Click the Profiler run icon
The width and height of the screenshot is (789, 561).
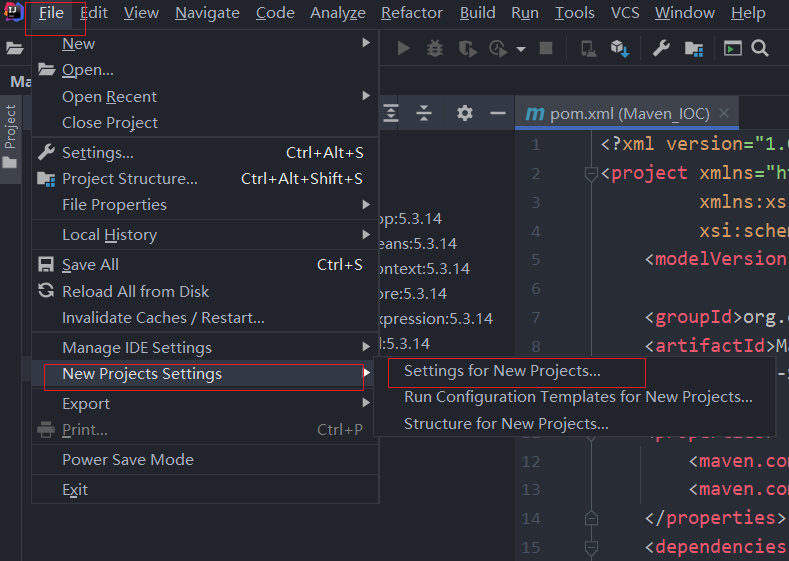click(498, 49)
